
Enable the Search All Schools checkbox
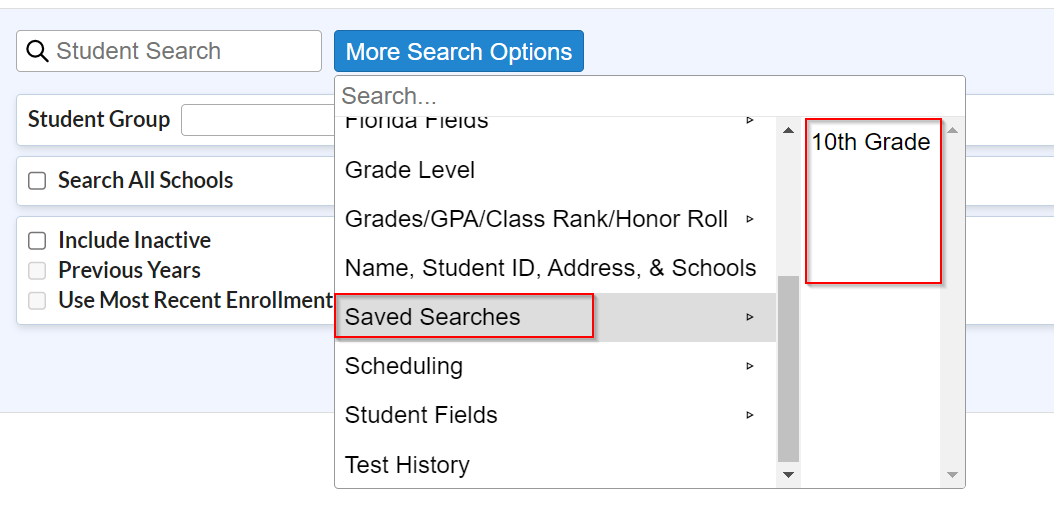pyautogui.click(x=37, y=181)
